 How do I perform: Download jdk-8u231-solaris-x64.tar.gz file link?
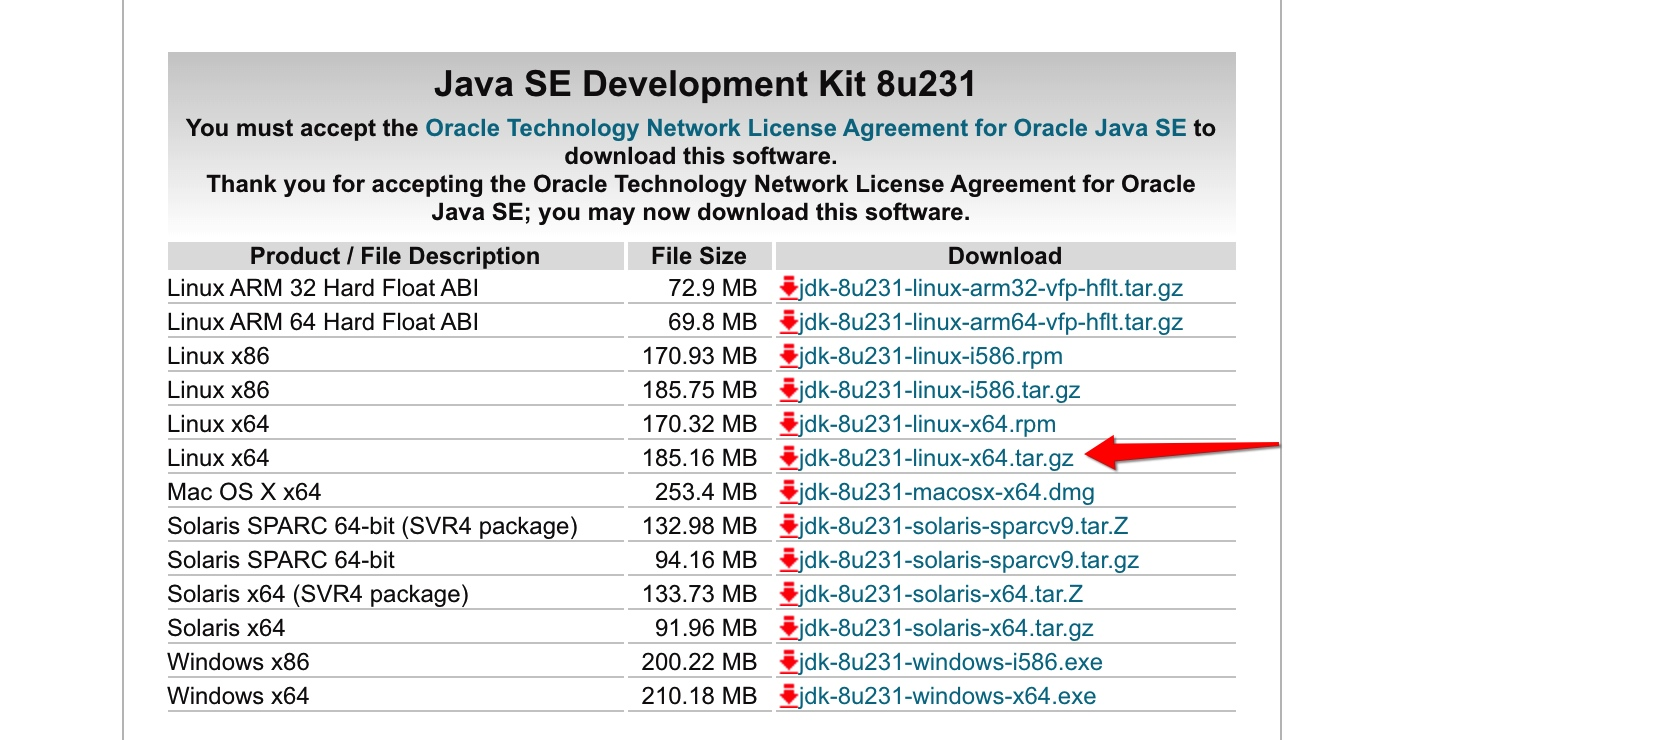(946, 628)
